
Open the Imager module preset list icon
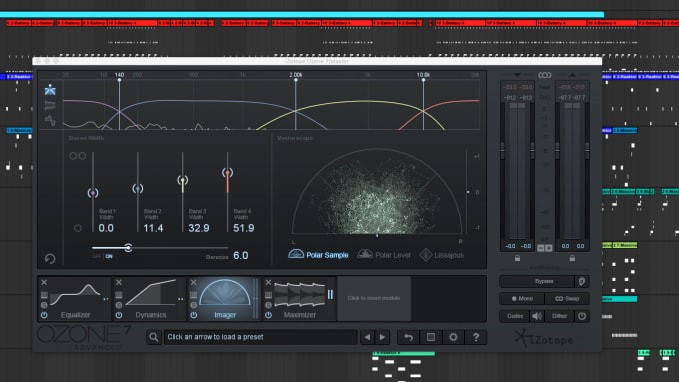coord(194,295)
